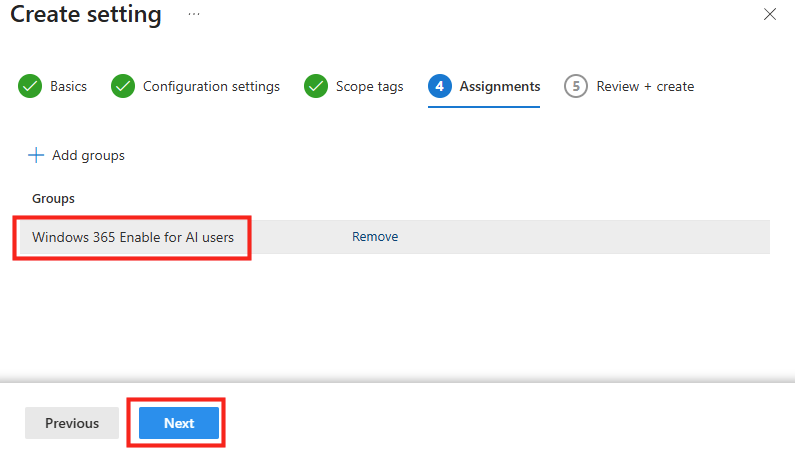Close the Create setting pane
The width and height of the screenshot is (795, 453).
(770, 14)
